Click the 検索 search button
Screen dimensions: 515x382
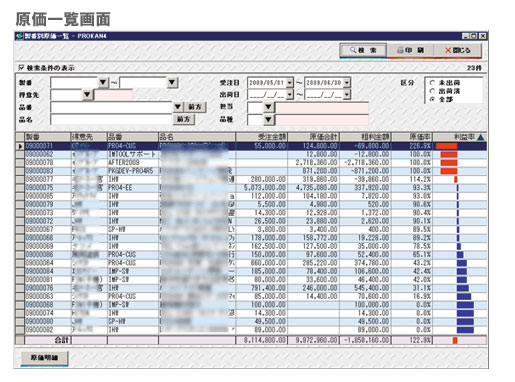pos(363,51)
